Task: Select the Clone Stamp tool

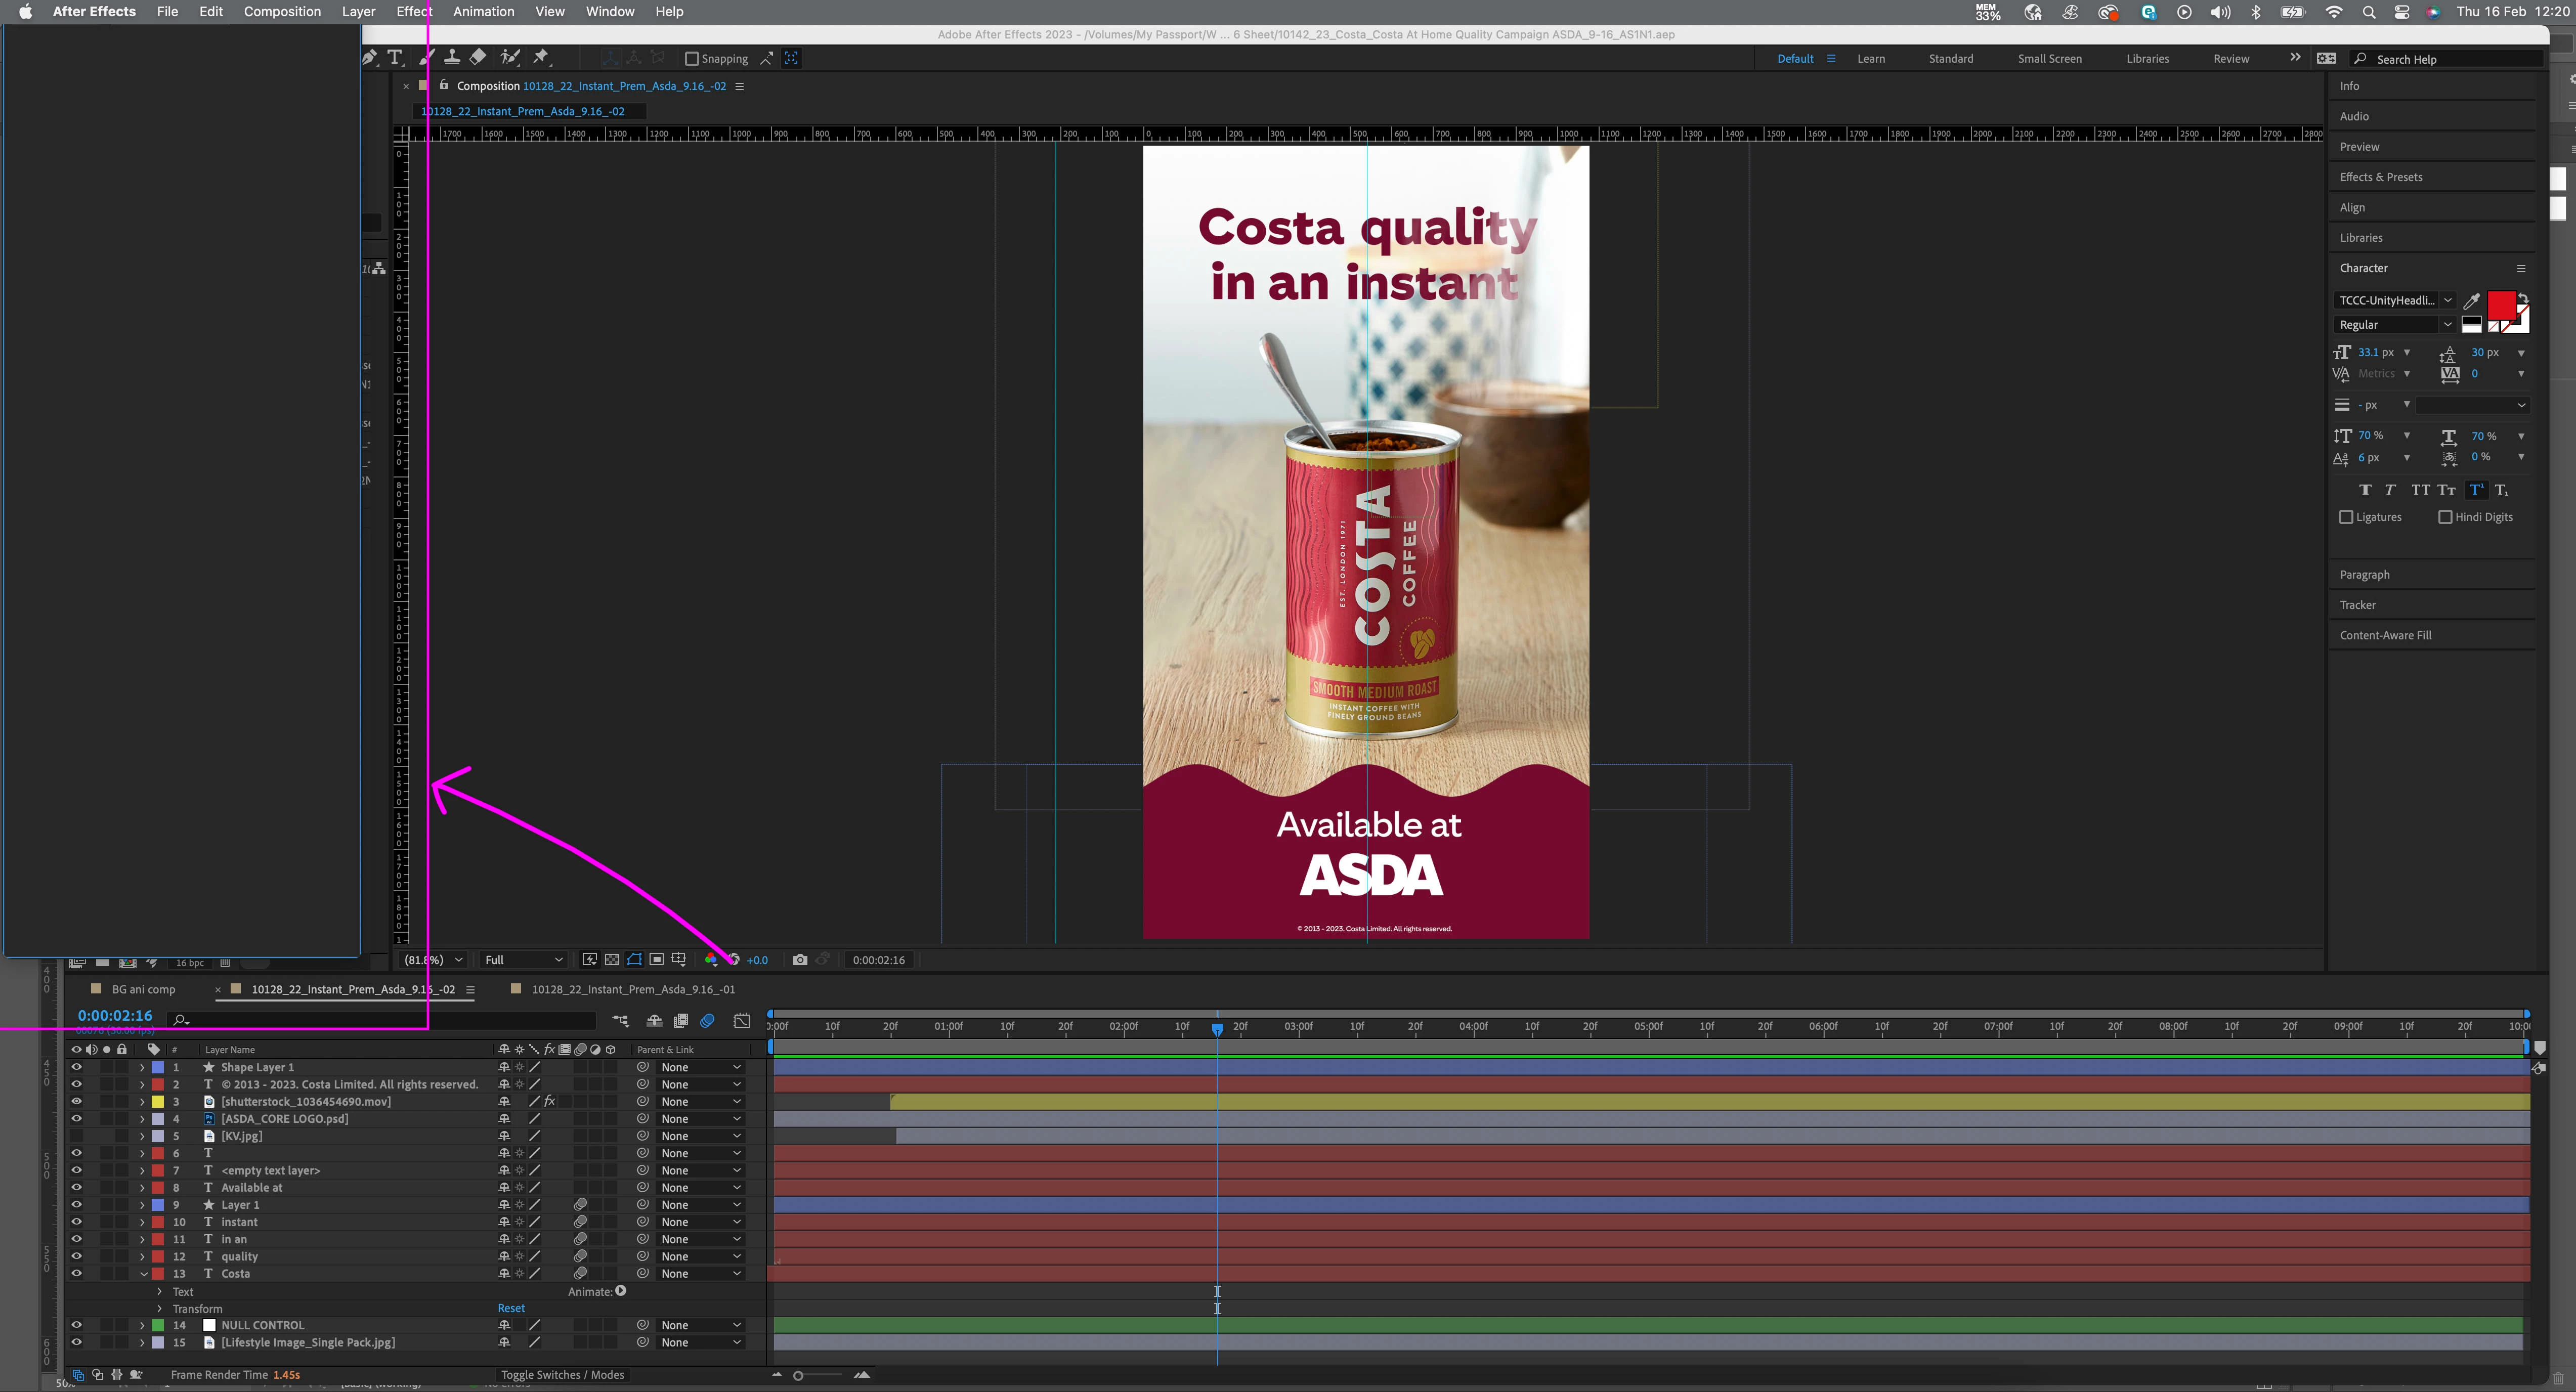Action: click(x=452, y=58)
